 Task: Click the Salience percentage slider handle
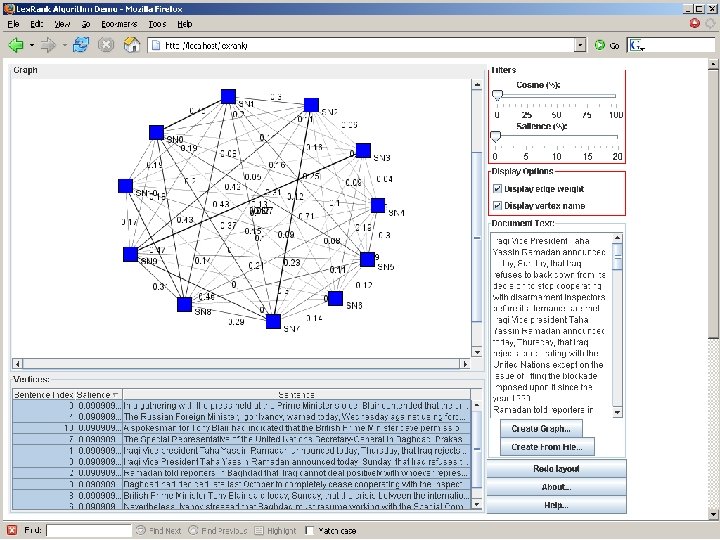495,136
